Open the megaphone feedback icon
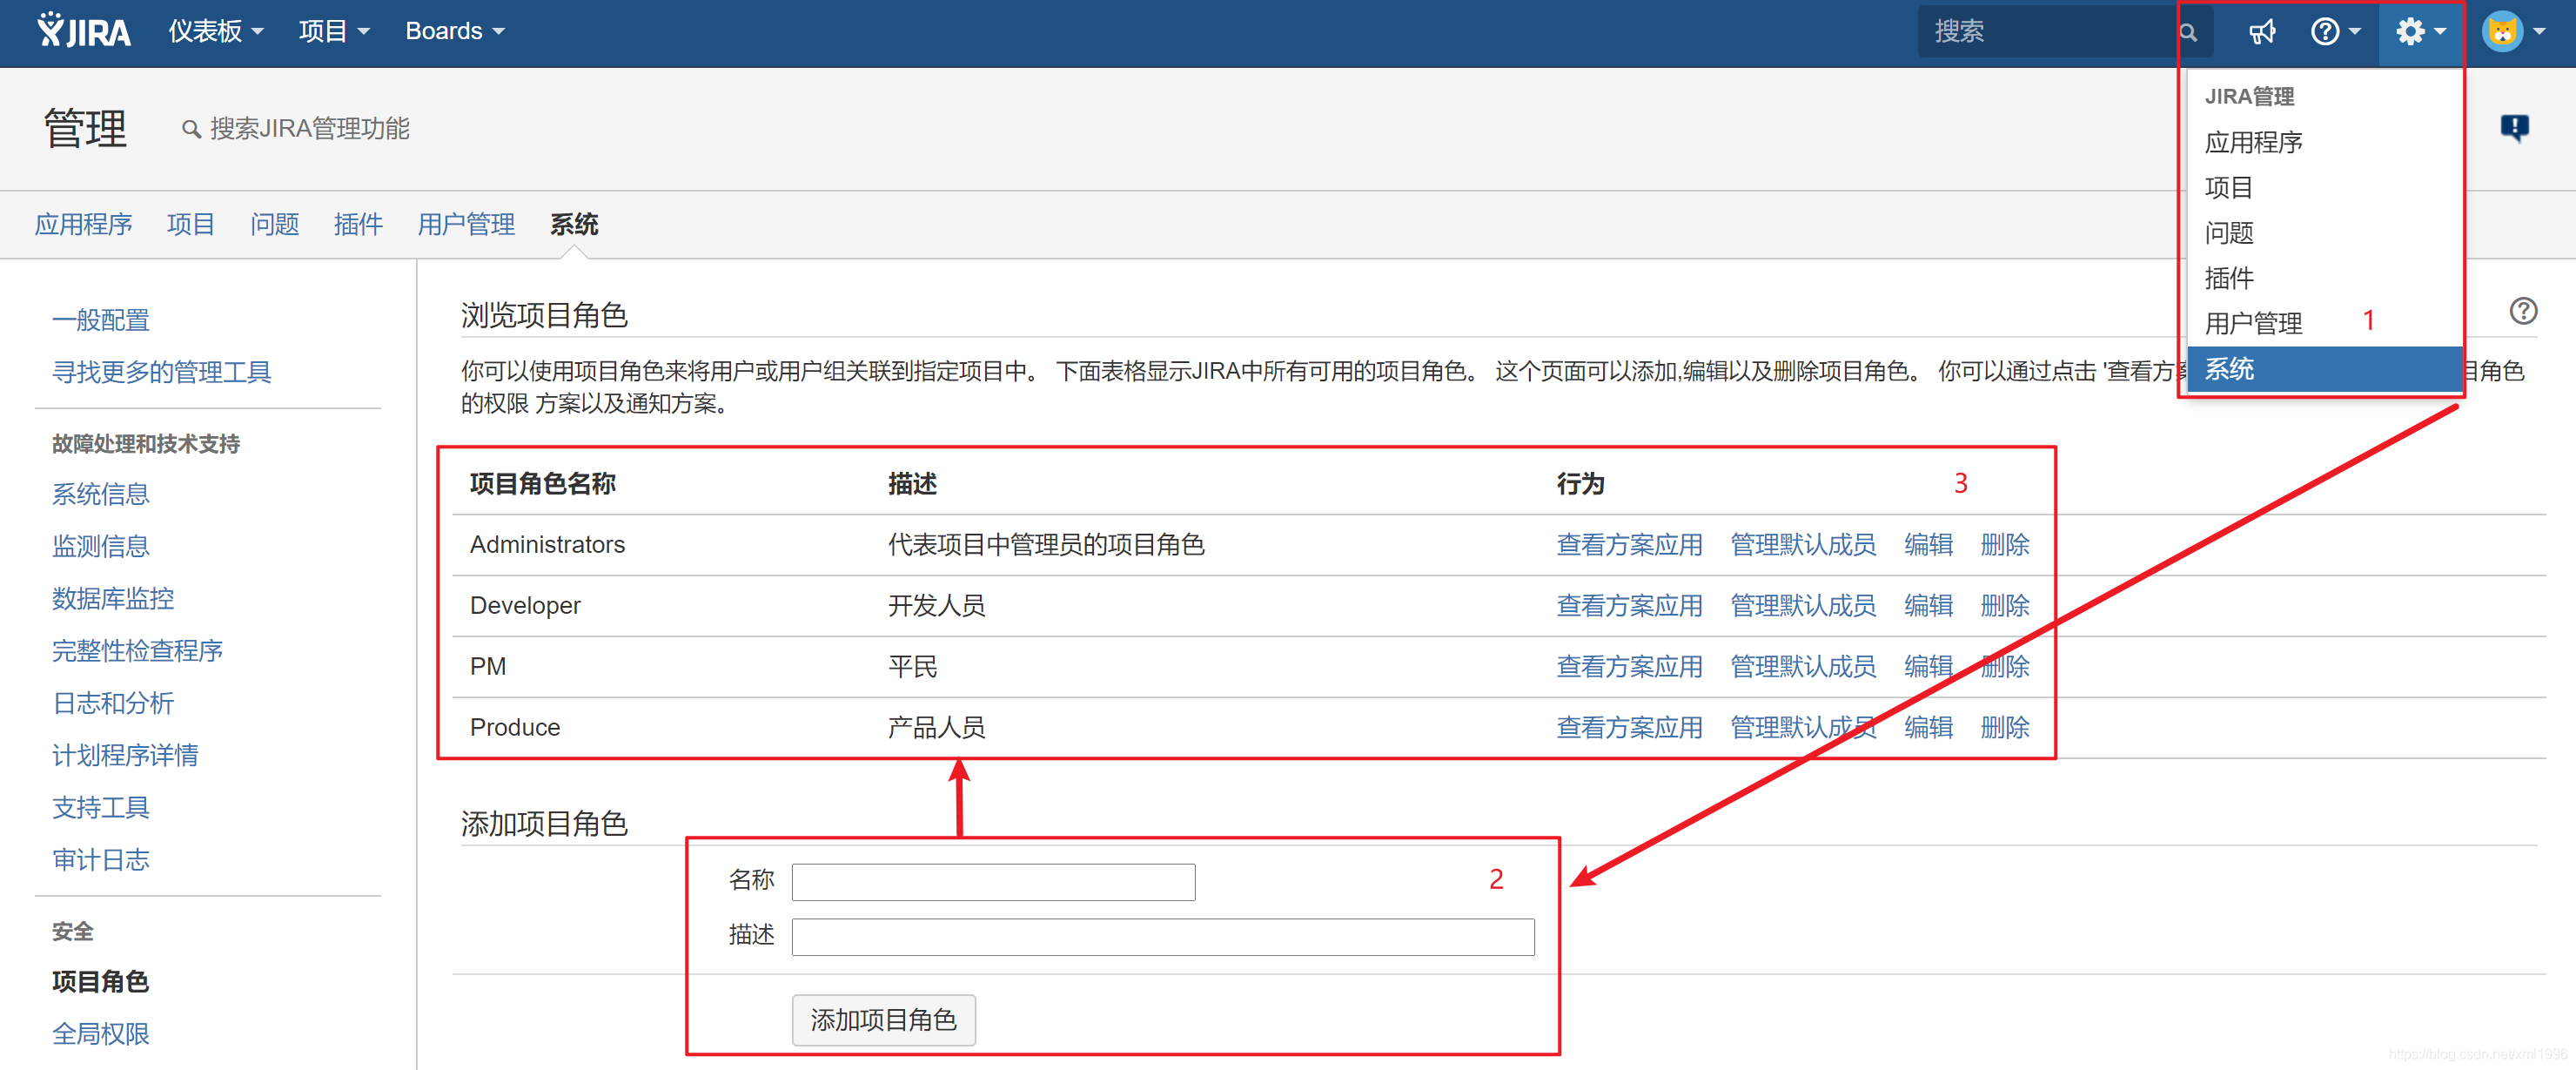Image resolution: width=2576 pixels, height=1070 pixels. coord(2261,32)
